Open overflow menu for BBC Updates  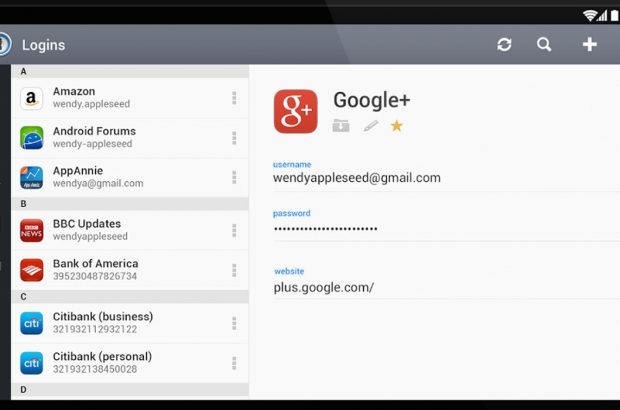point(234,231)
